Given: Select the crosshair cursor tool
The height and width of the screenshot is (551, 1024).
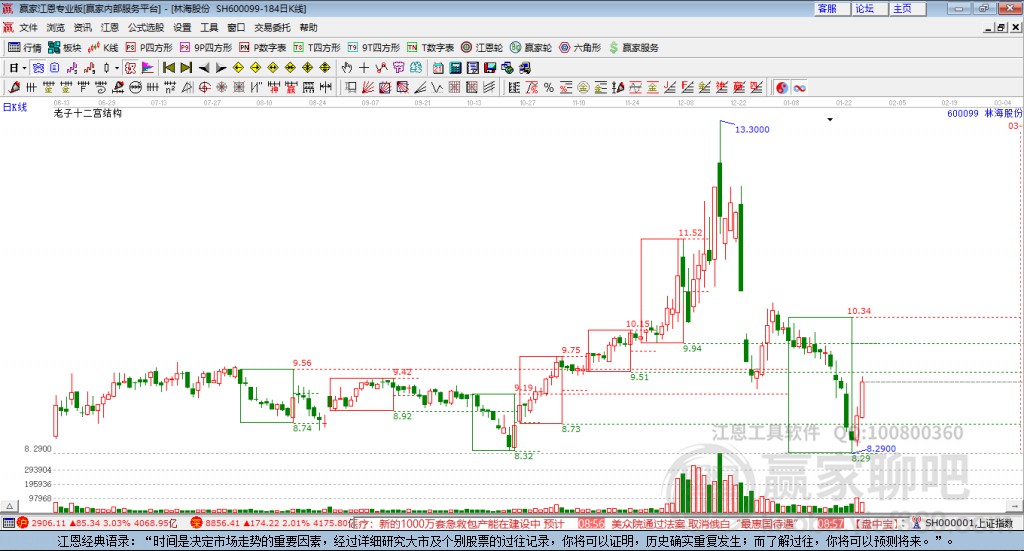Looking at the screenshot, I should [364, 68].
